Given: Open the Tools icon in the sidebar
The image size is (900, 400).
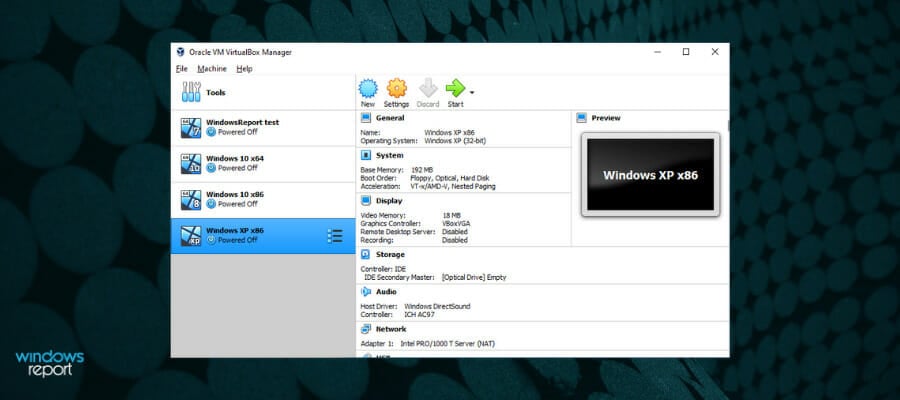Looking at the screenshot, I should (x=191, y=92).
